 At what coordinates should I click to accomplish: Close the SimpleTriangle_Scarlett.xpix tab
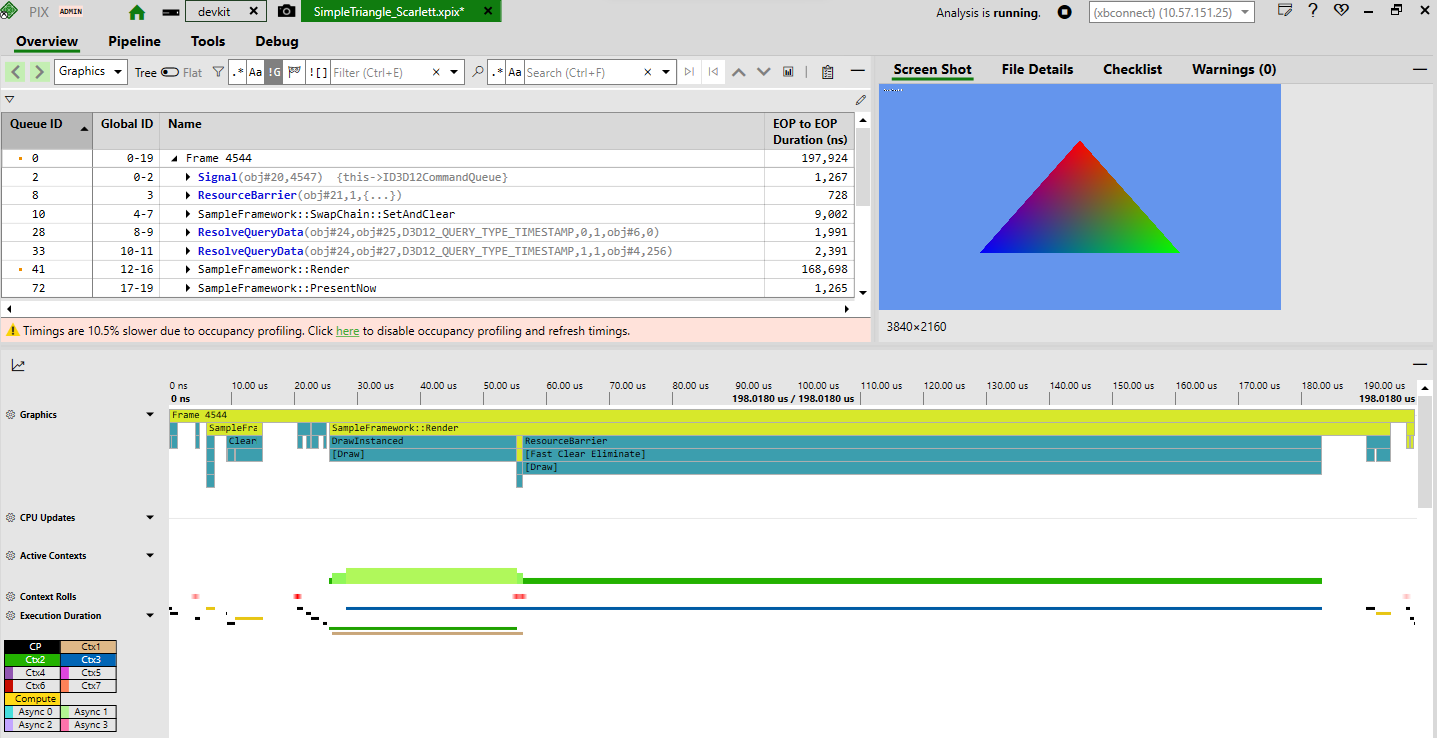click(488, 12)
